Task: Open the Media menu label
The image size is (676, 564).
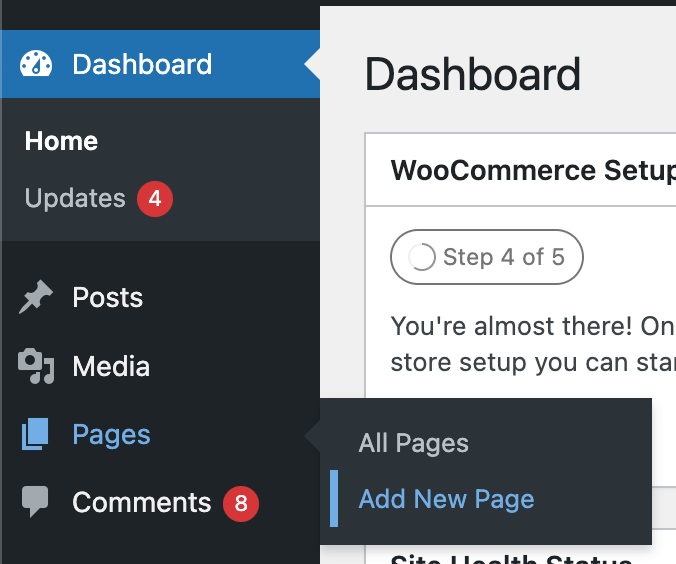Action: coord(111,367)
